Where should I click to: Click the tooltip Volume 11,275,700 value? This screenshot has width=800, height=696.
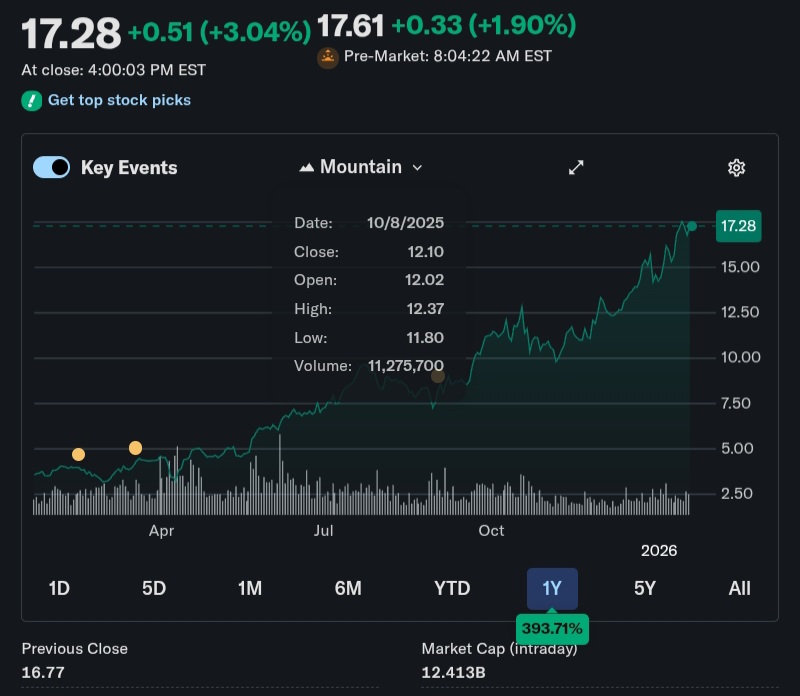point(406,365)
